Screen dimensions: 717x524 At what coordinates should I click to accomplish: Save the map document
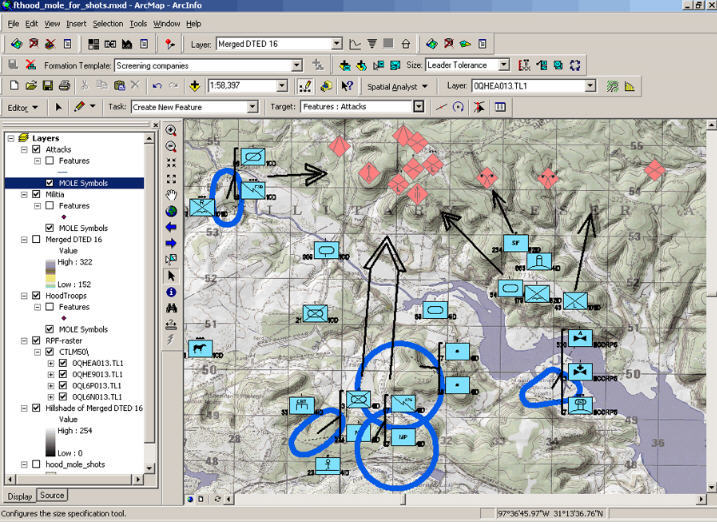[48, 86]
